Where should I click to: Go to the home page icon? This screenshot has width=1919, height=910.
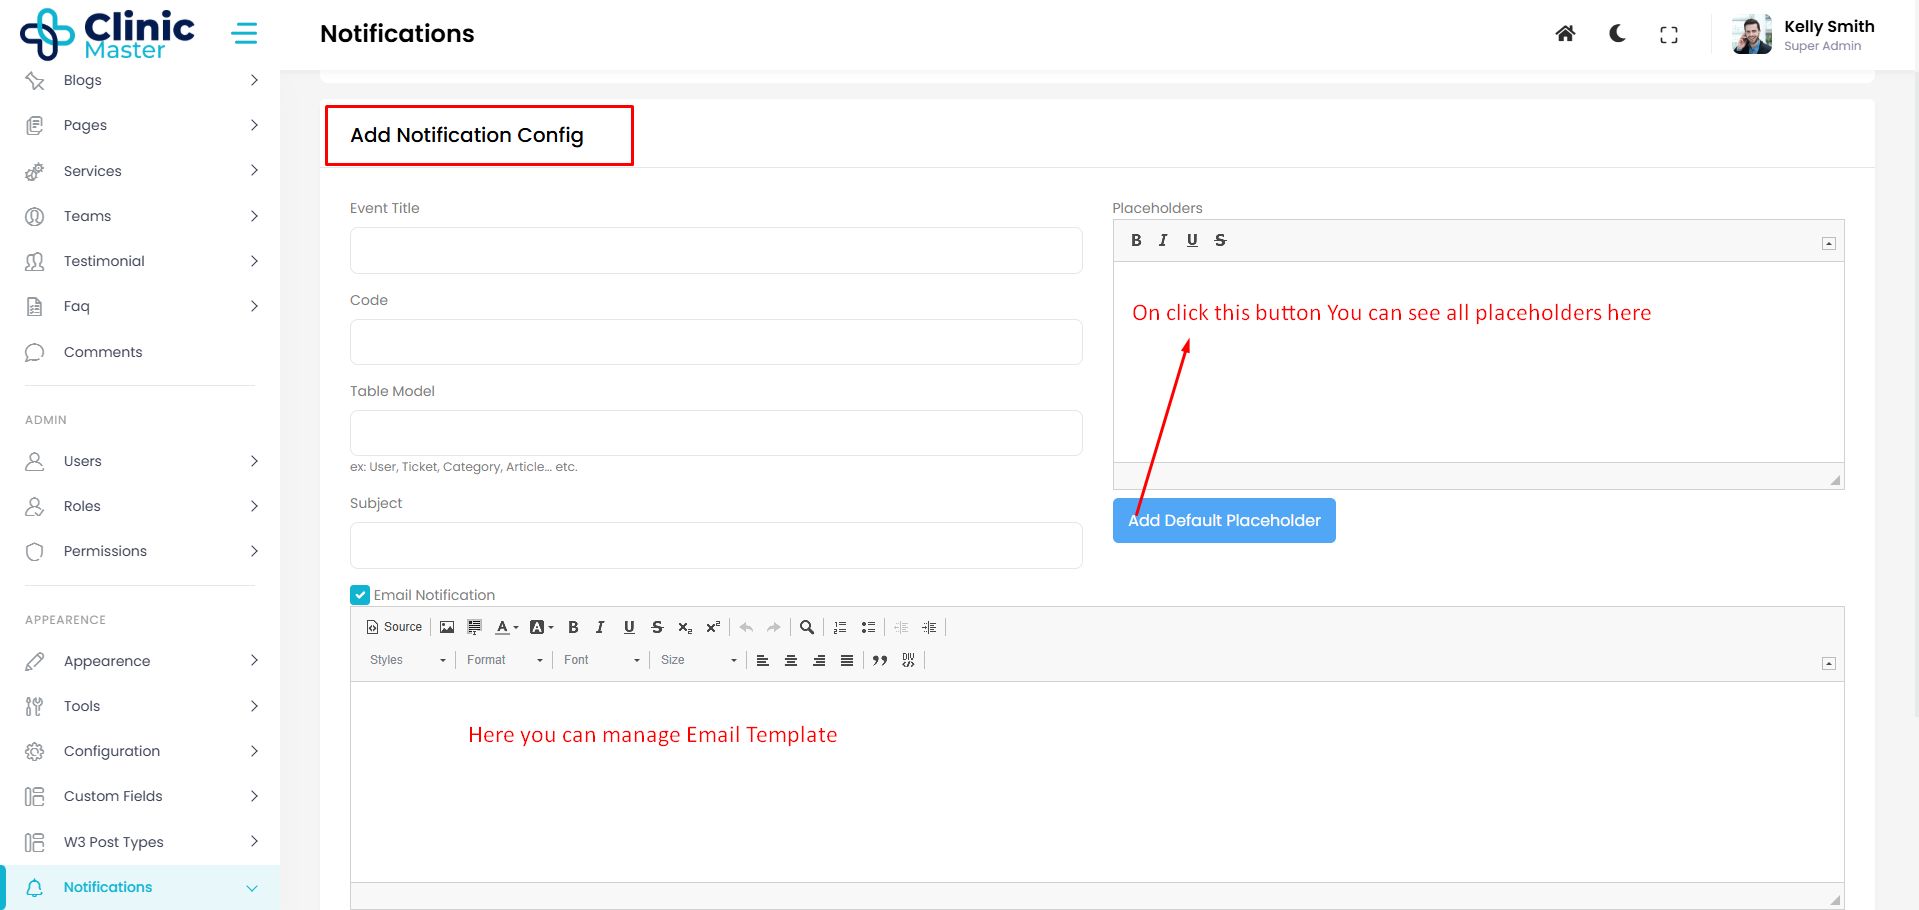[1565, 34]
